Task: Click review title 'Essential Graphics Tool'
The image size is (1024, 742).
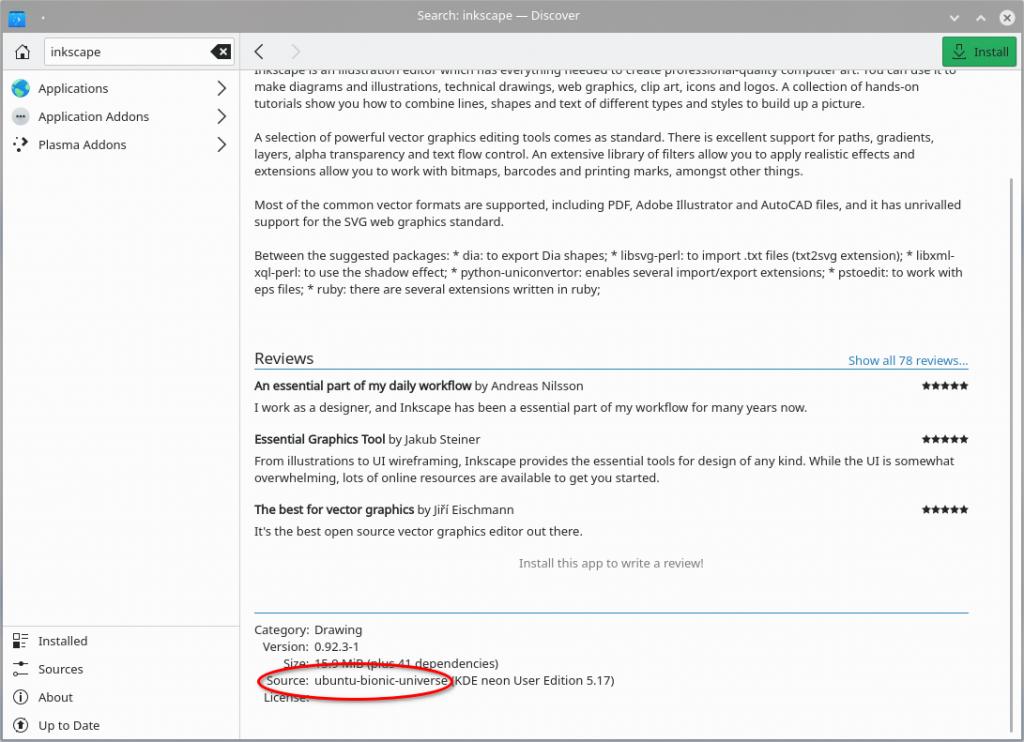Action: (319, 440)
